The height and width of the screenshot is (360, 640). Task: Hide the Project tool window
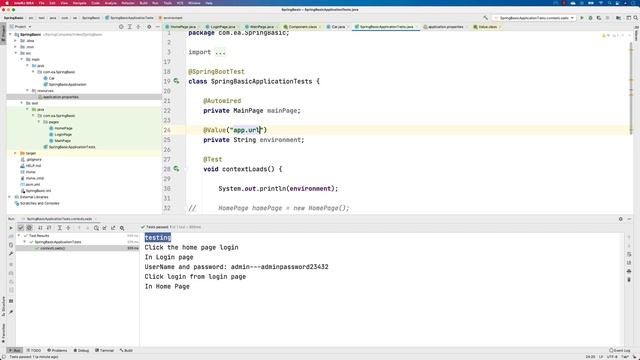click(158, 27)
